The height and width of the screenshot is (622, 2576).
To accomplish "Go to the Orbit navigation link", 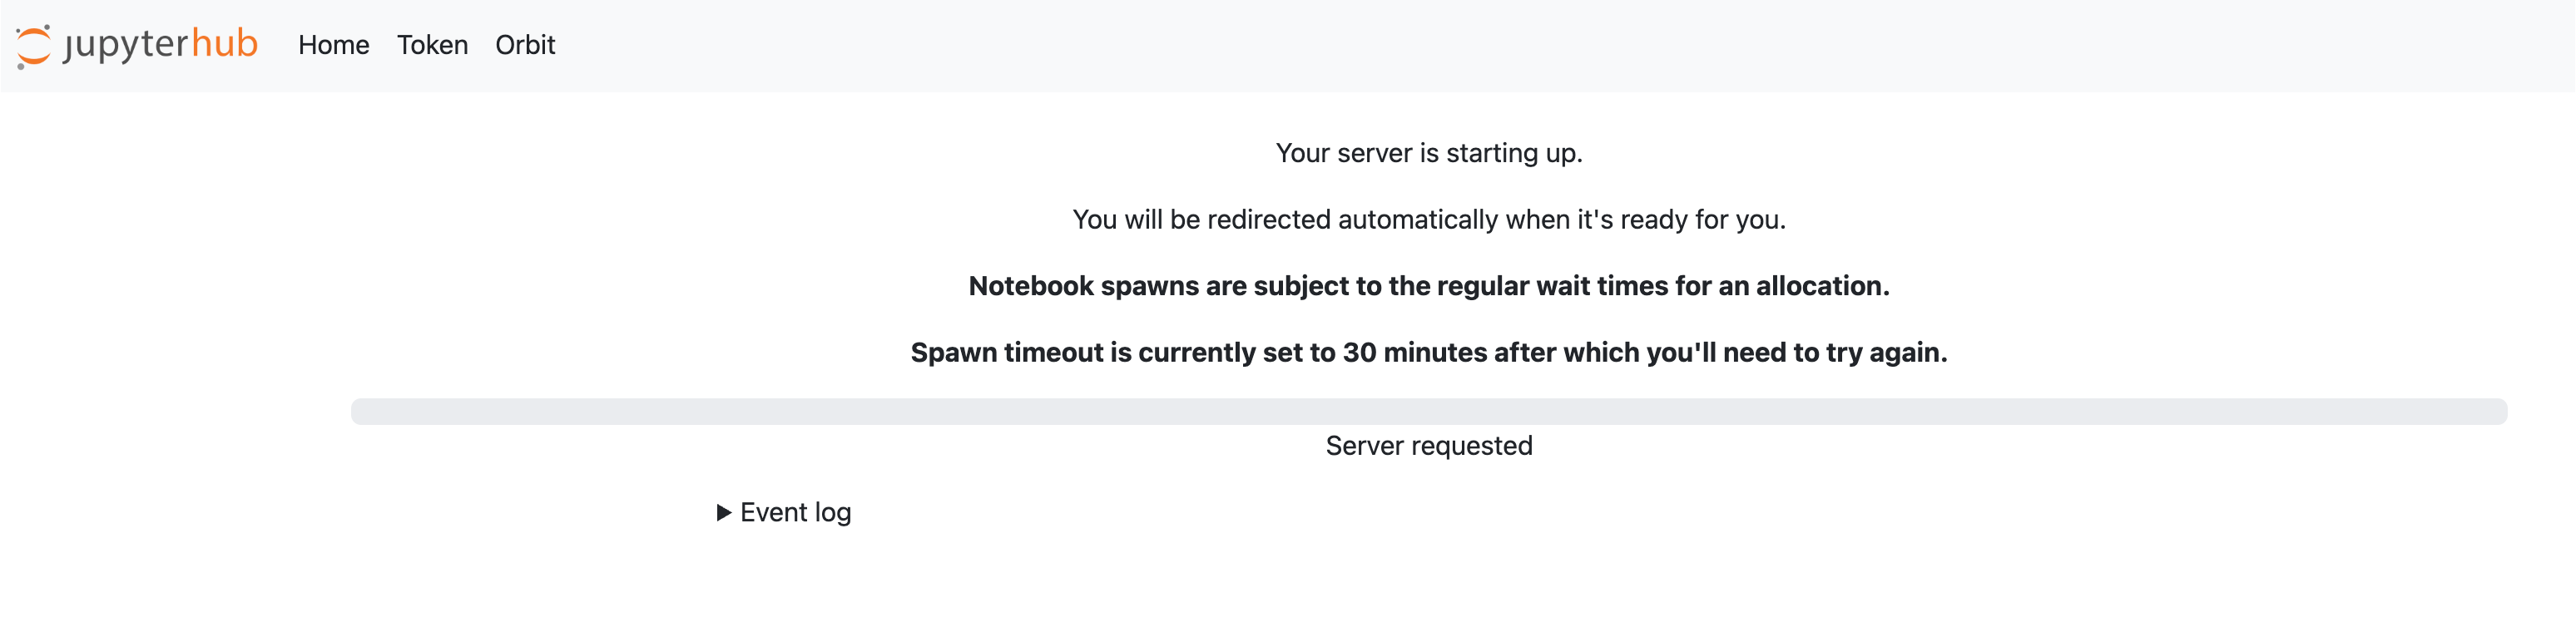I will click(x=525, y=45).
